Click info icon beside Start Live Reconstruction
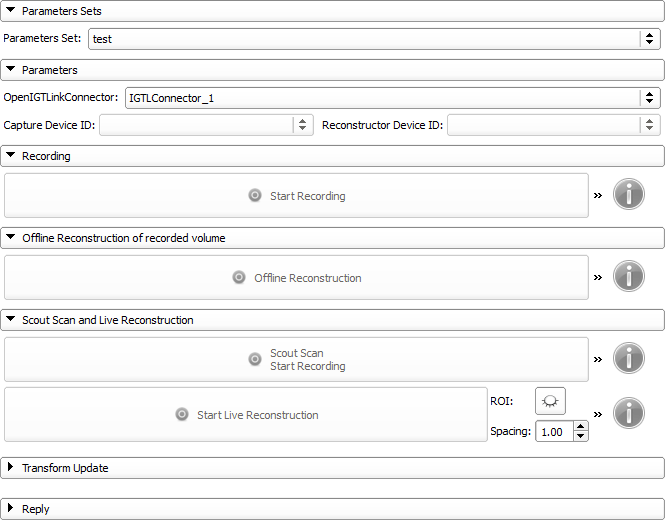 (628, 413)
